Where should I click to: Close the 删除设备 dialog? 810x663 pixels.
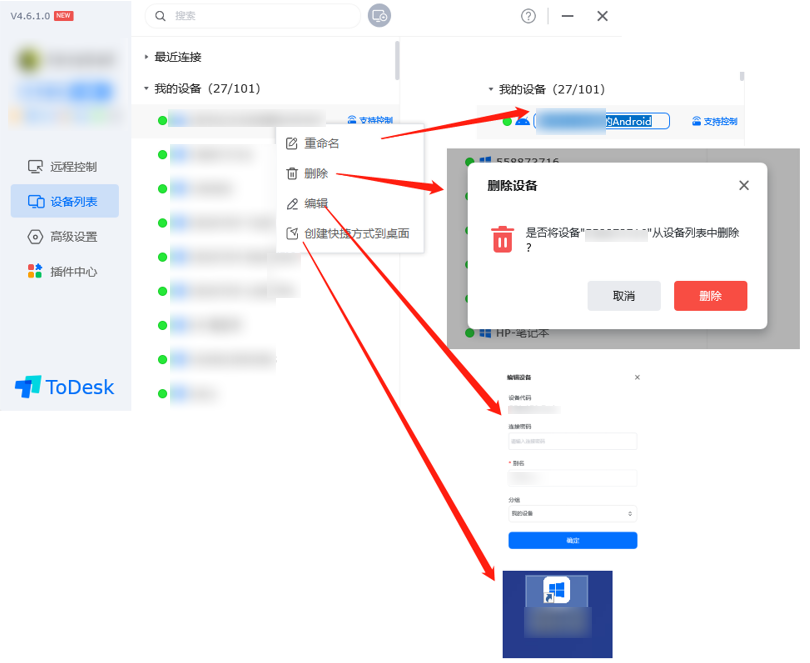coord(744,185)
